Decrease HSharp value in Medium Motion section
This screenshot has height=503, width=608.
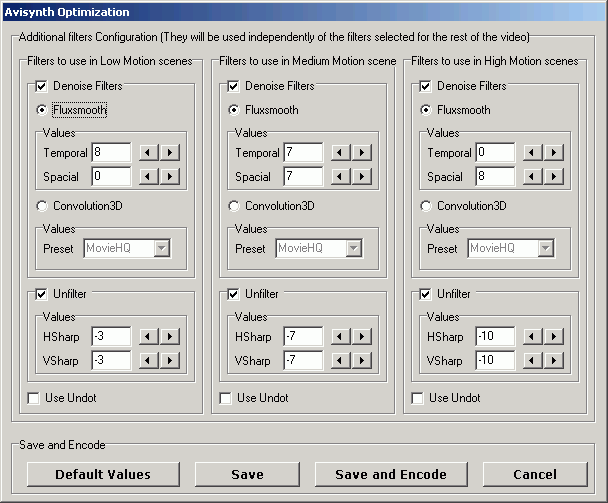click(x=341, y=336)
